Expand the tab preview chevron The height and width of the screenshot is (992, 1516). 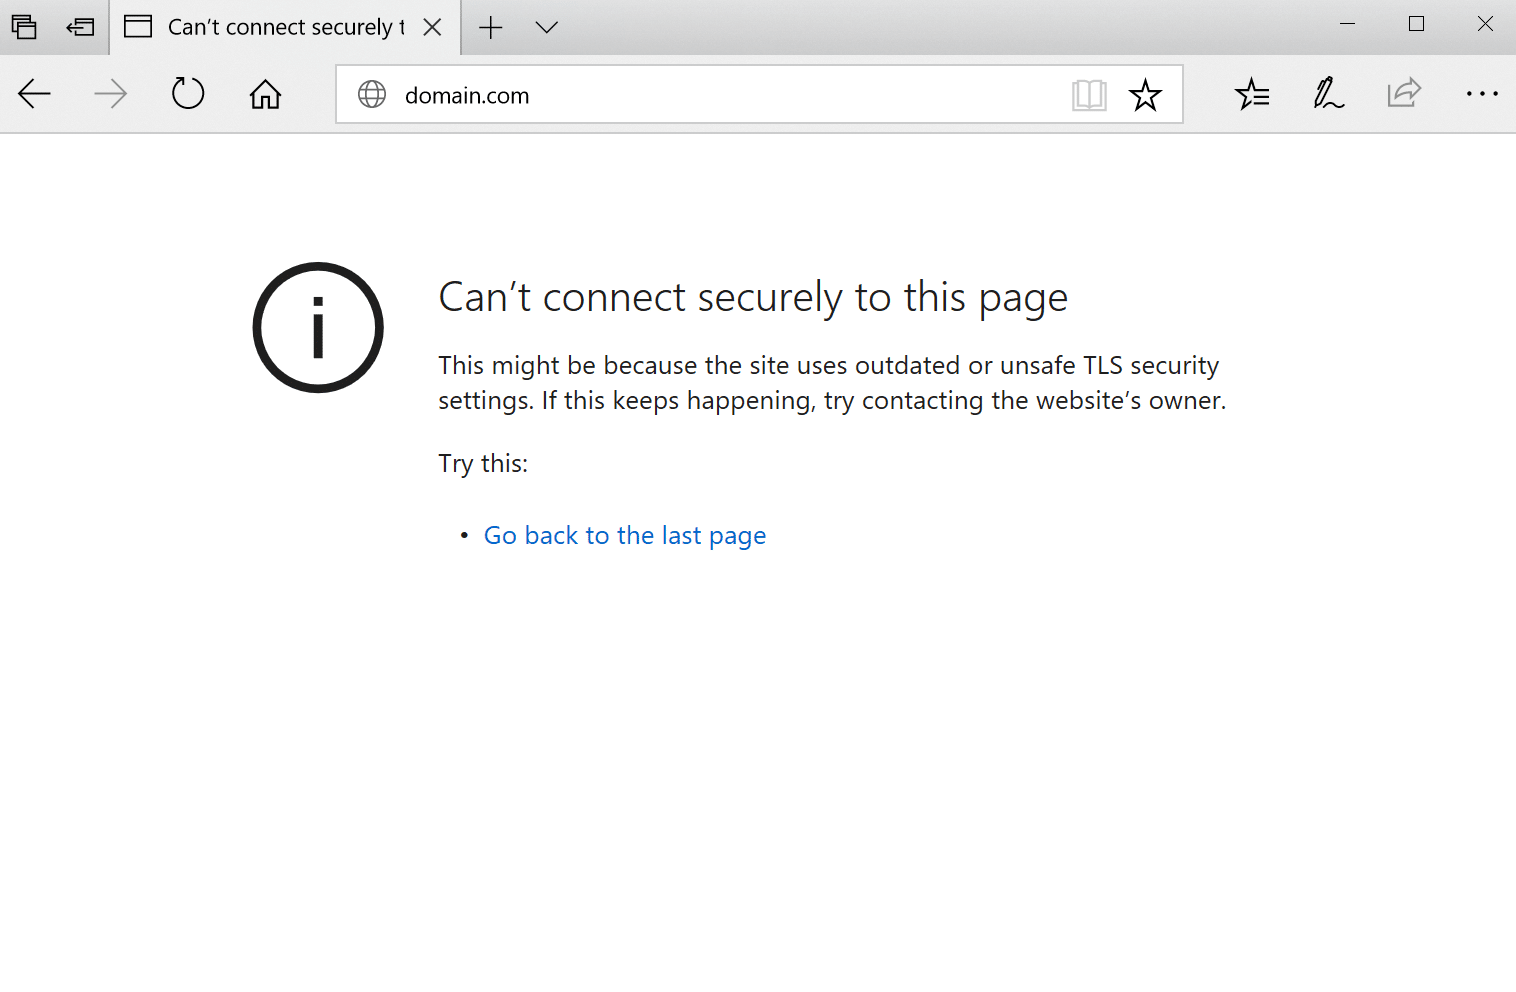click(x=546, y=28)
